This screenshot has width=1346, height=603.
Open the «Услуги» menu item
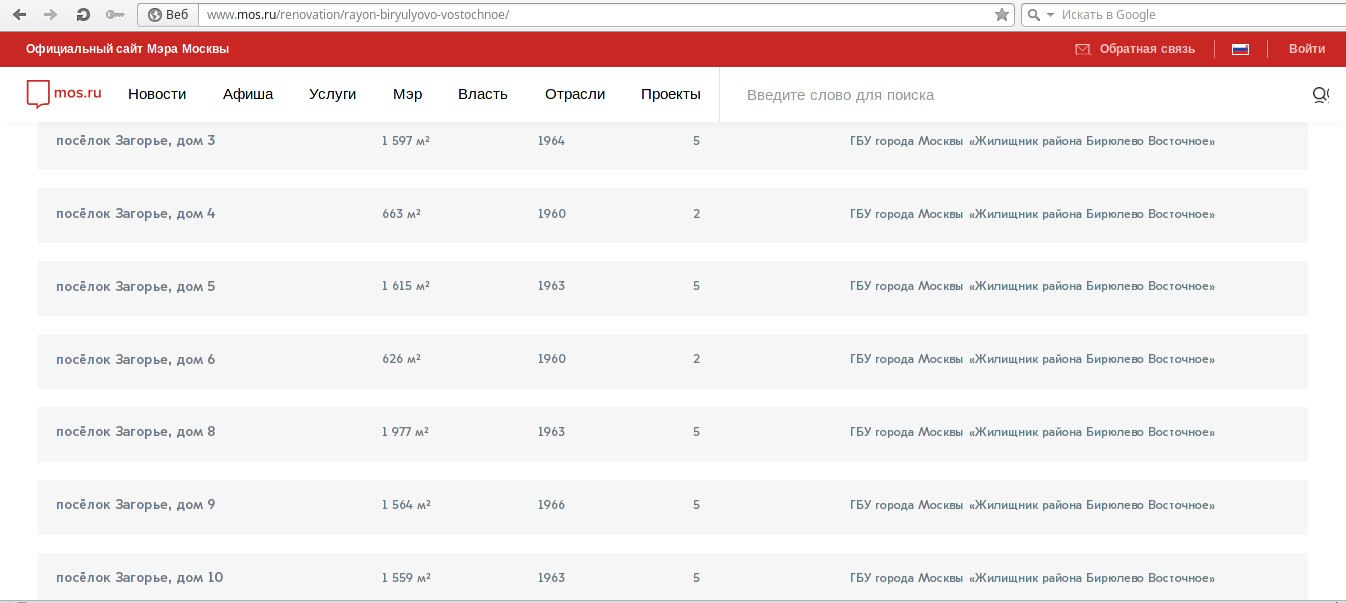pos(333,94)
